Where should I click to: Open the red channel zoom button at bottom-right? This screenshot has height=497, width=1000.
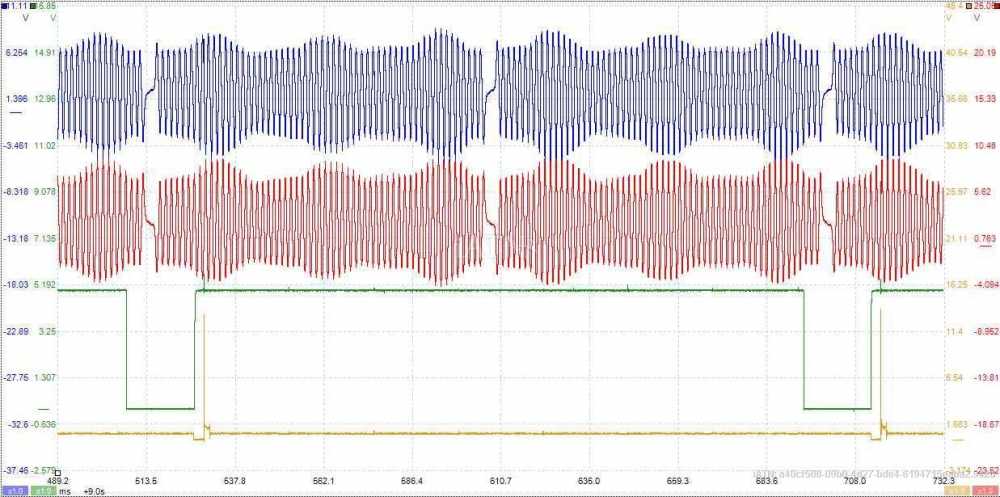click(984, 490)
